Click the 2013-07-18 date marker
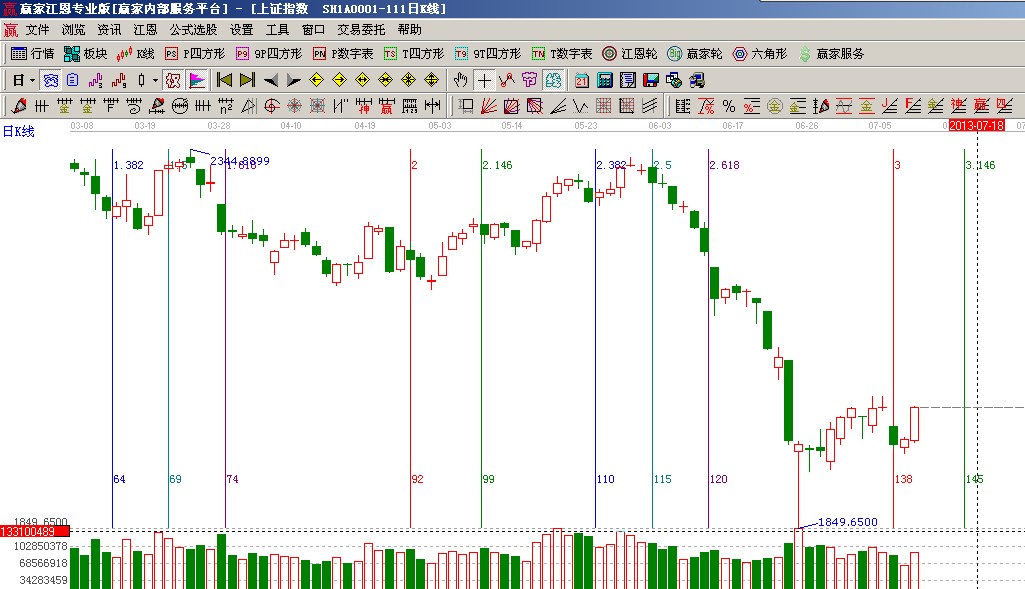Screen dimensions: 1025x589 tap(978, 126)
